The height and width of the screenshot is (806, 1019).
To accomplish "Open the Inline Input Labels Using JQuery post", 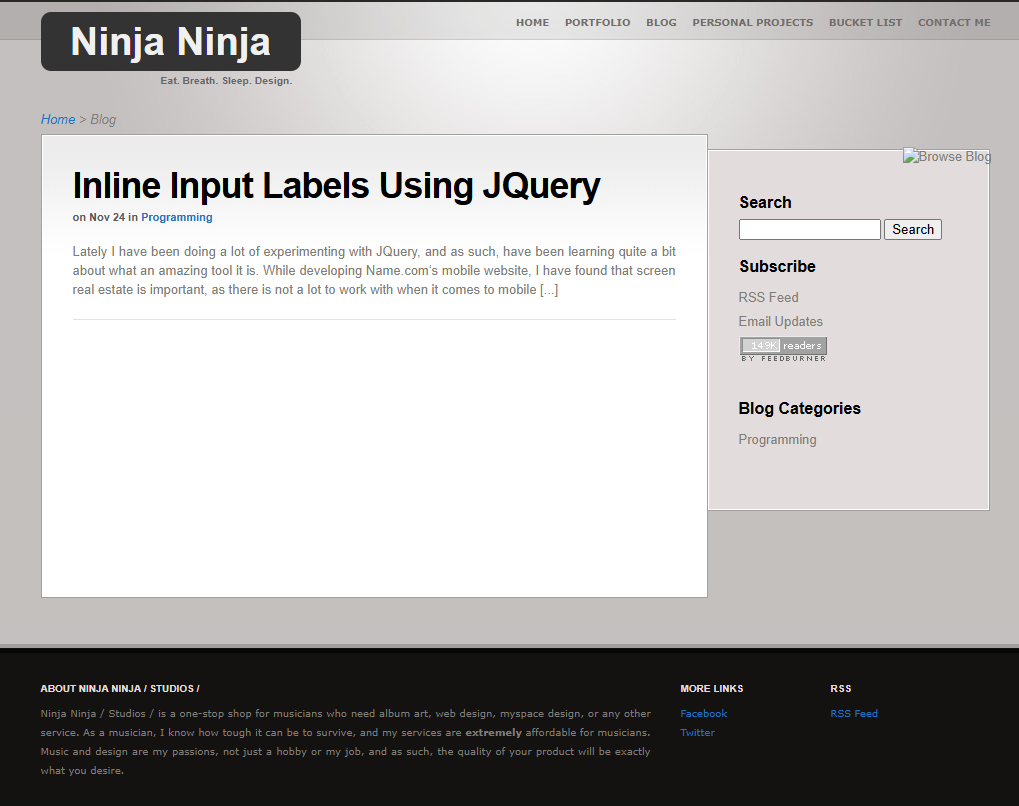I will tap(336, 186).
